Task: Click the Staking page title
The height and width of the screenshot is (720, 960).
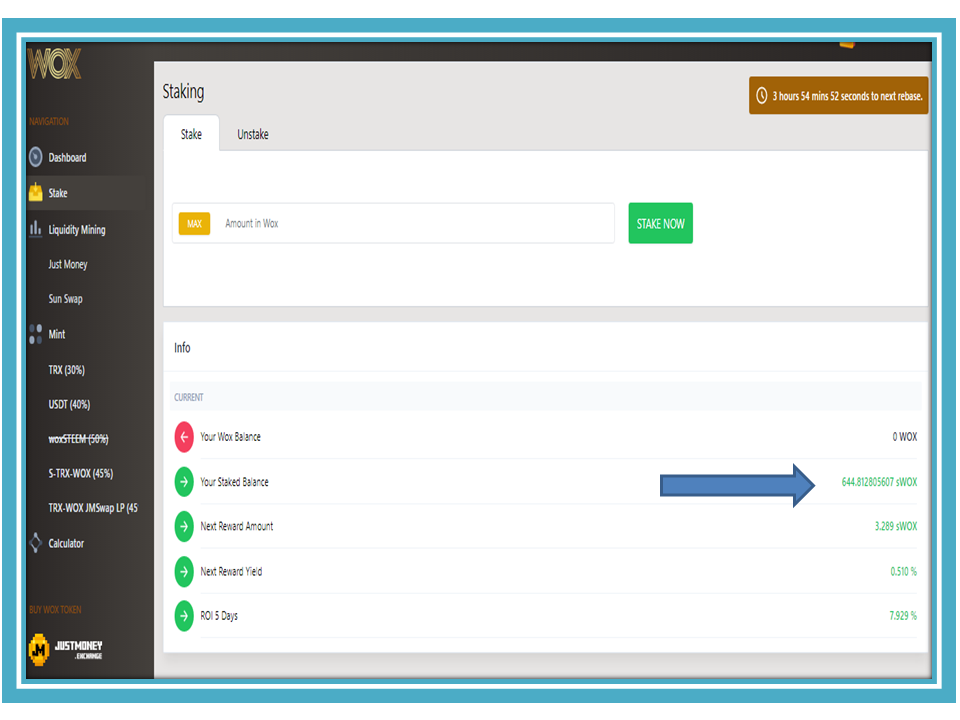Action: tap(183, 92)
